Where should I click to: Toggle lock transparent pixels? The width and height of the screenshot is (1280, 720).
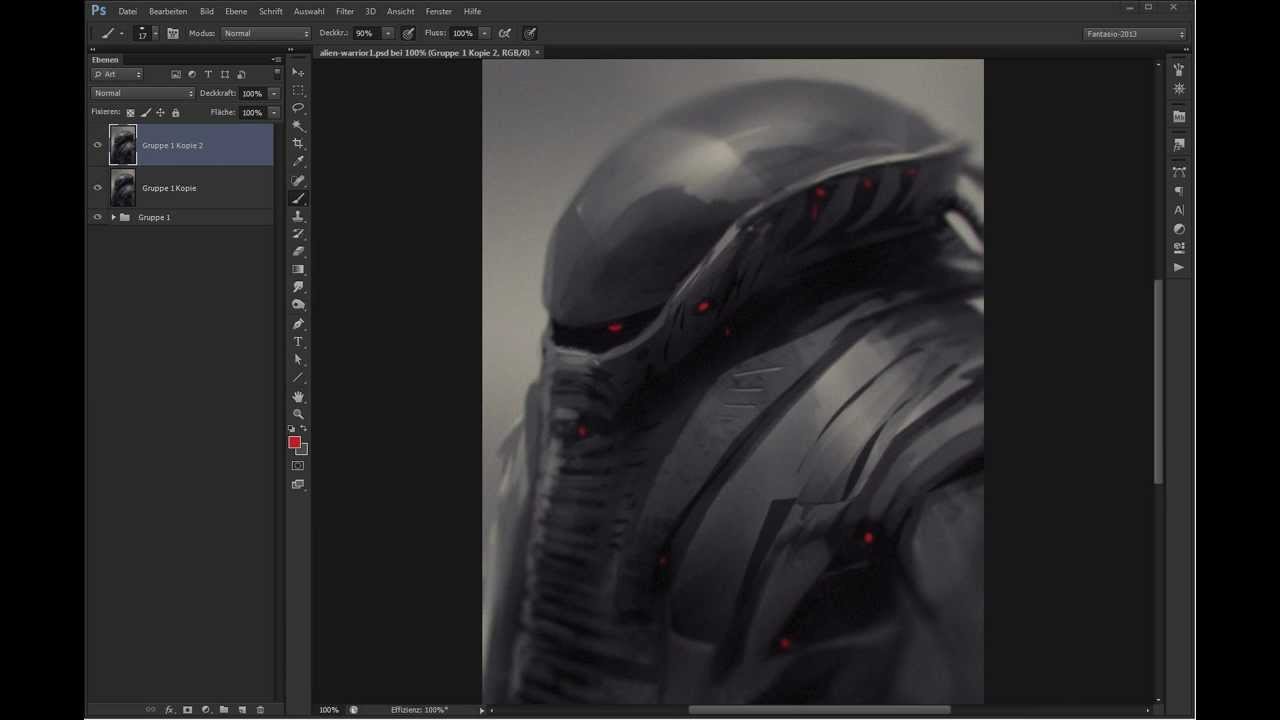130,113
